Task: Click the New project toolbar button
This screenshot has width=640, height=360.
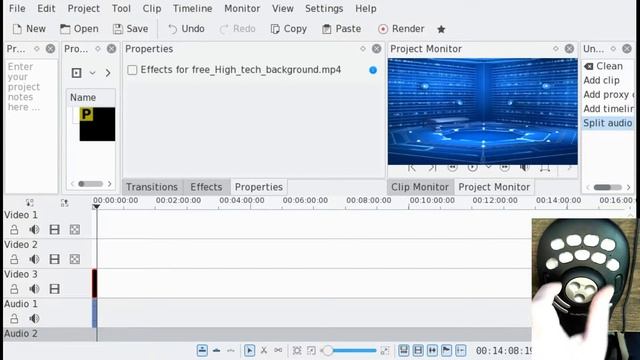Action: coord(29,29)
